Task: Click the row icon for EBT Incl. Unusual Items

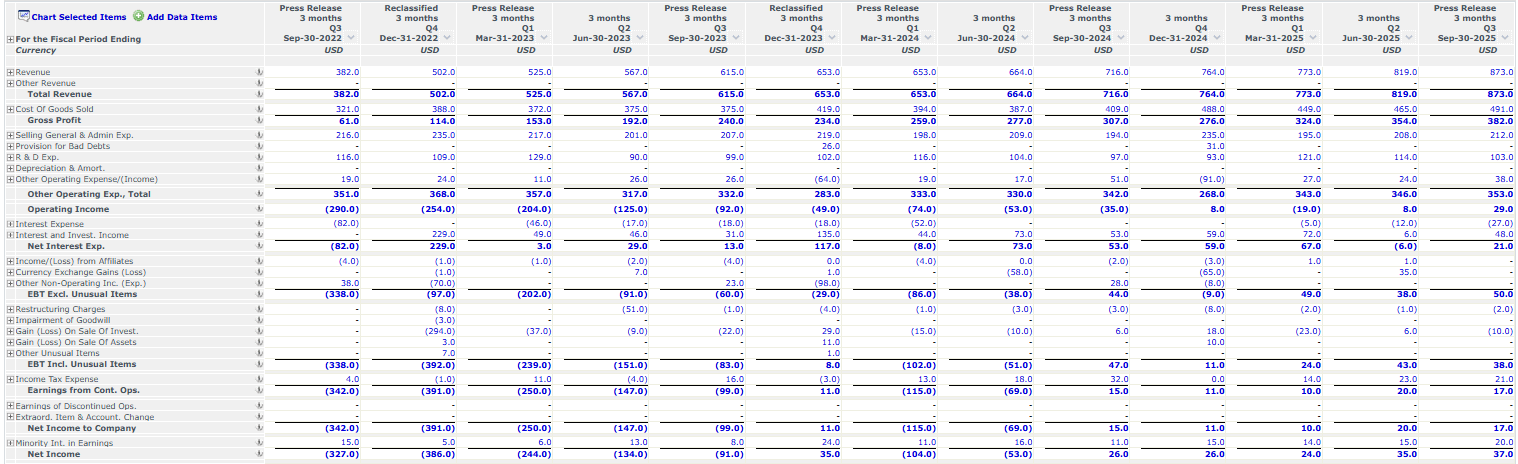Action: pos(259,364)
